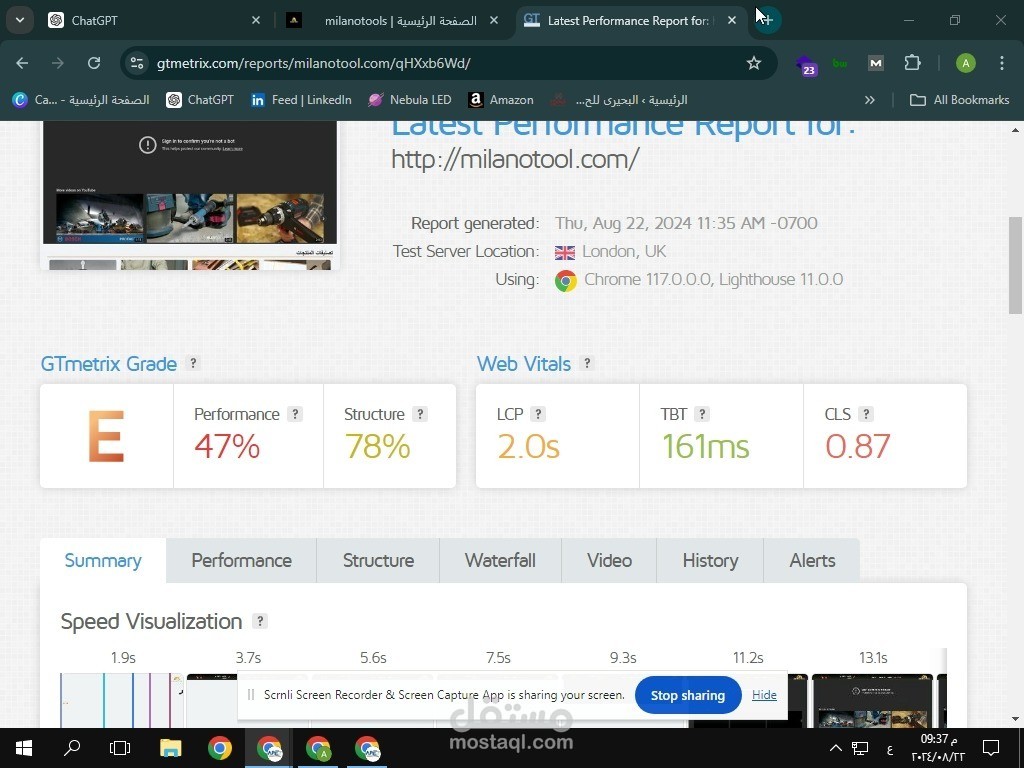Open the tab search dropdown arrow

point(20,20)
